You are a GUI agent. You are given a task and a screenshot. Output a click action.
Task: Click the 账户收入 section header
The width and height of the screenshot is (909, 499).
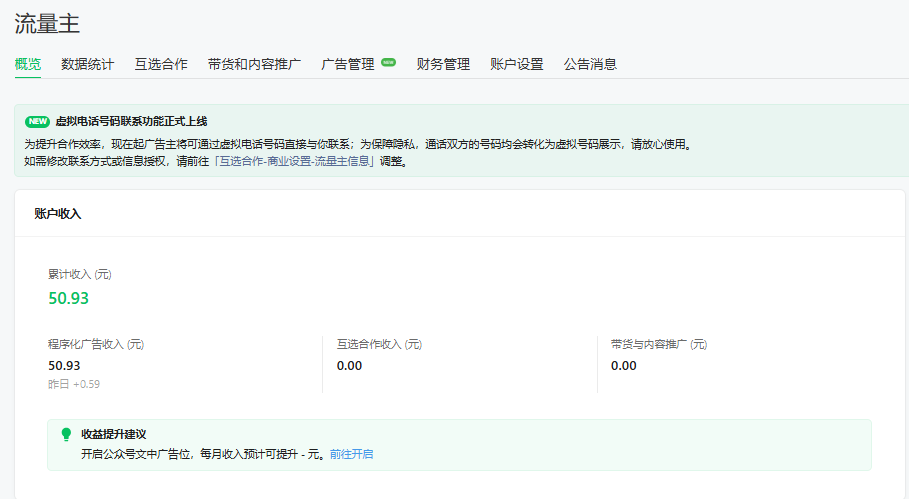click(58, 213)
